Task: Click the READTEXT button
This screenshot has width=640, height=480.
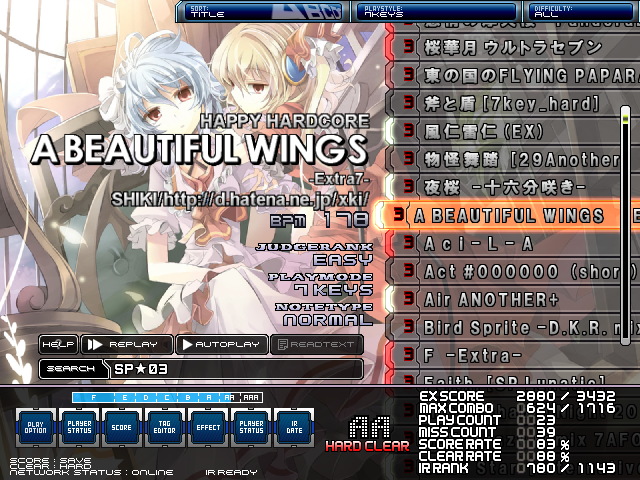Action: click(317, 344)
